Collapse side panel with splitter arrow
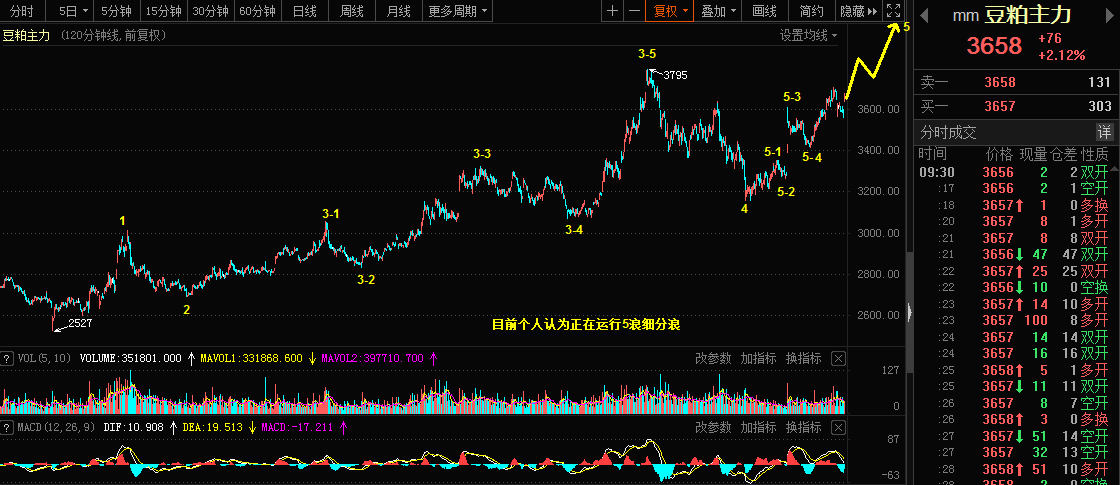This screenshot has height=485, width=1120. (909, 311)
